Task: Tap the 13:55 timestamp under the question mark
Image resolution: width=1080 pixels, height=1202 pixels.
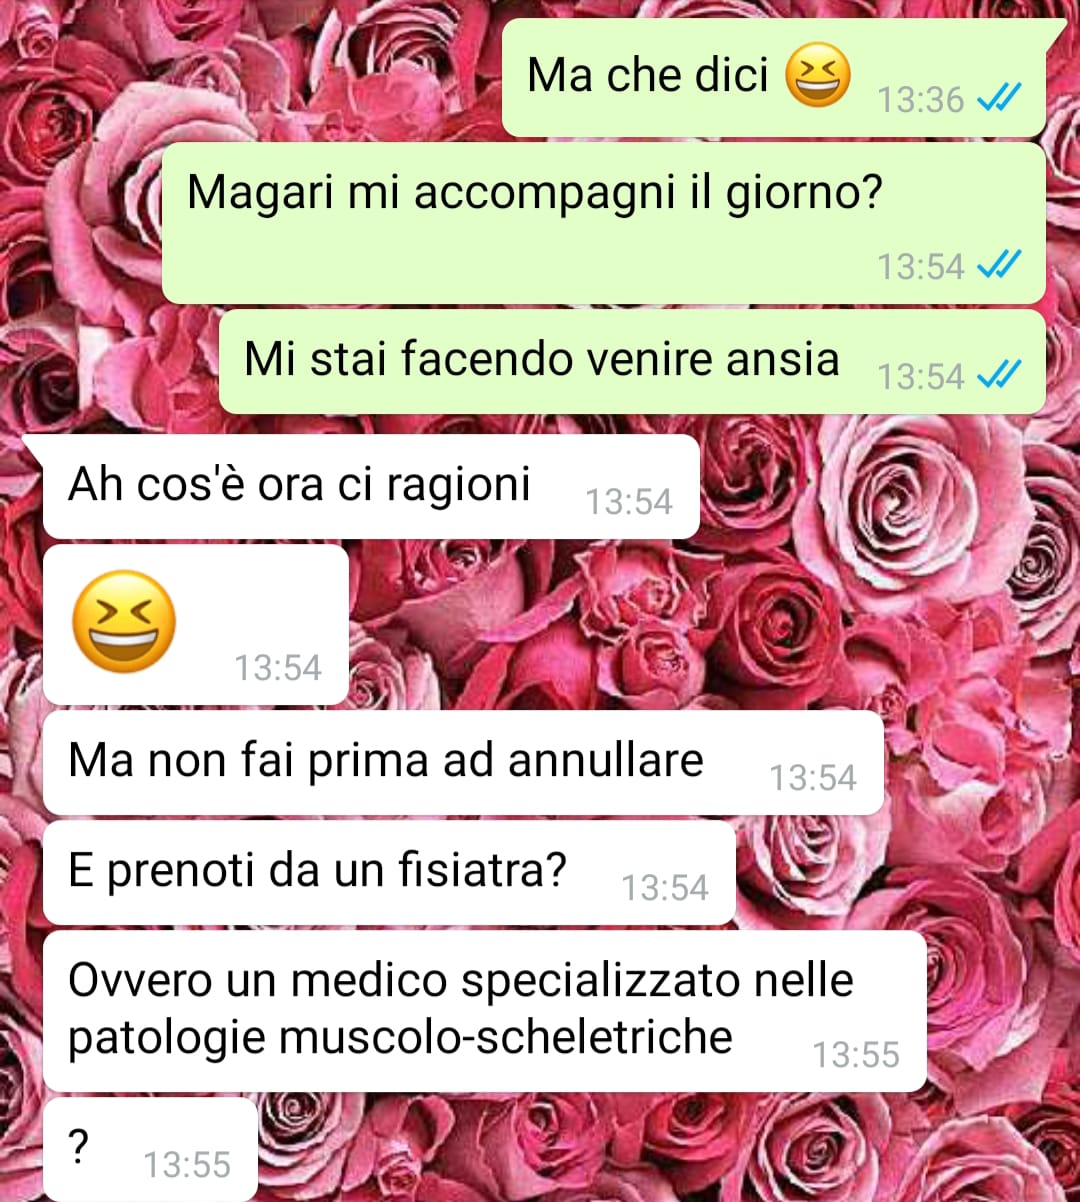Action: 187,1165
